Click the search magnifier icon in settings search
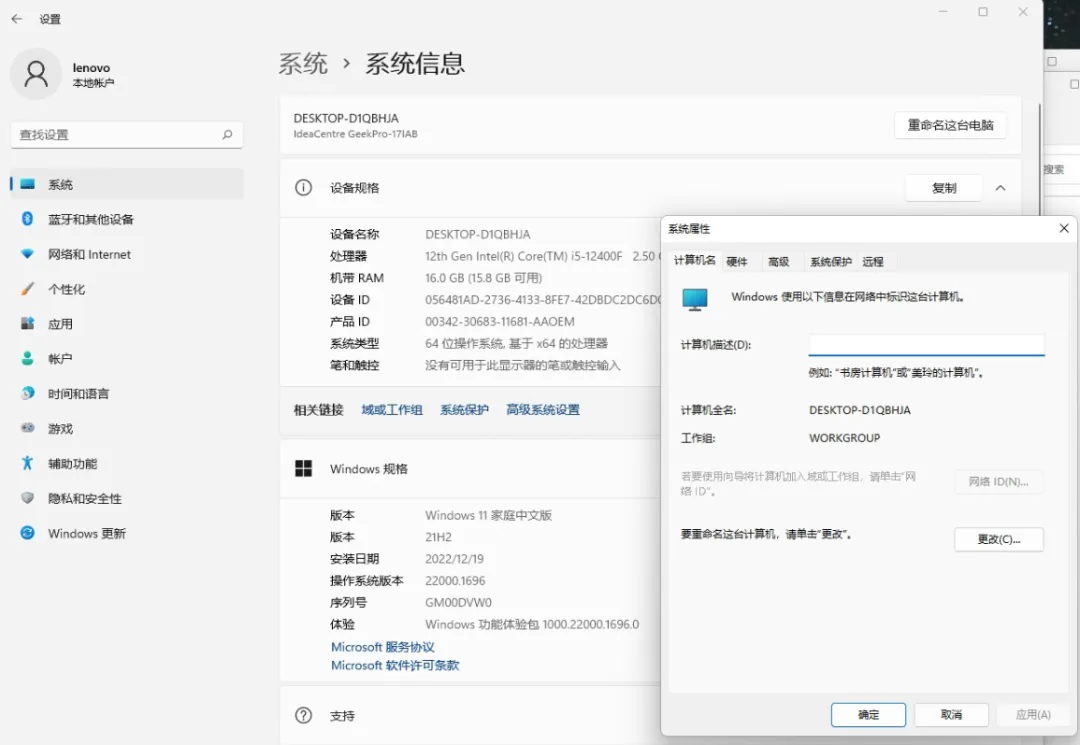The width and height of the screenshot is (1080, 745). [x=227, y=135]
